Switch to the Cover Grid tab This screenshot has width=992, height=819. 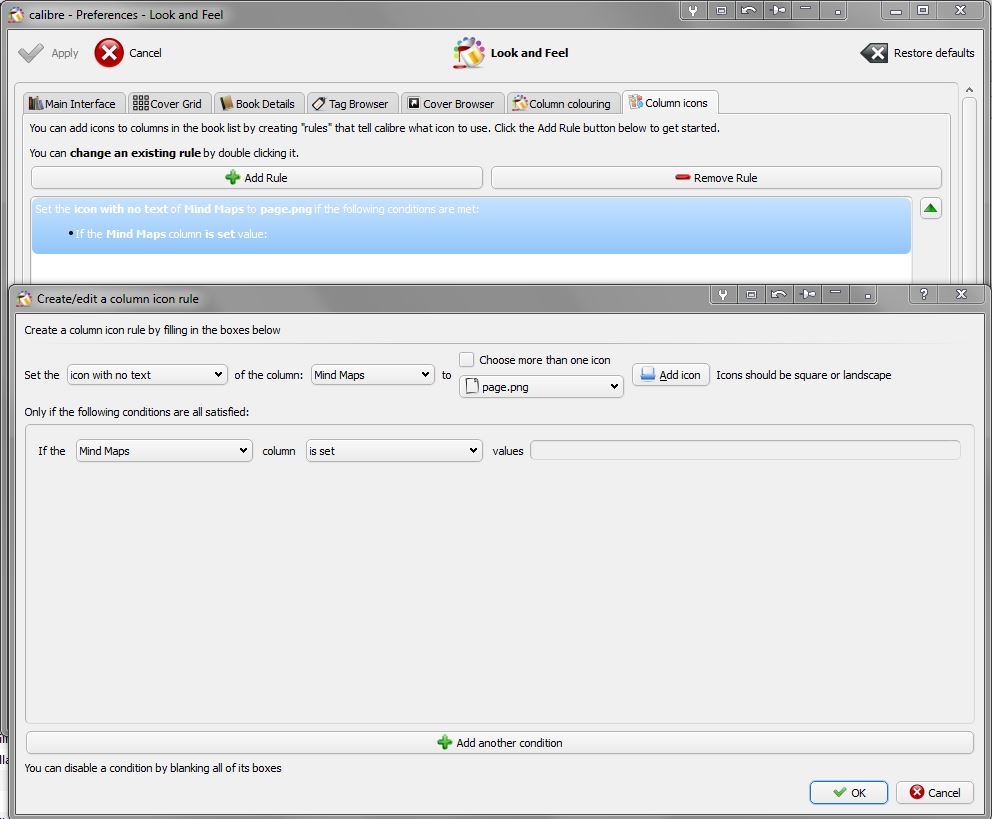(168, 103)
